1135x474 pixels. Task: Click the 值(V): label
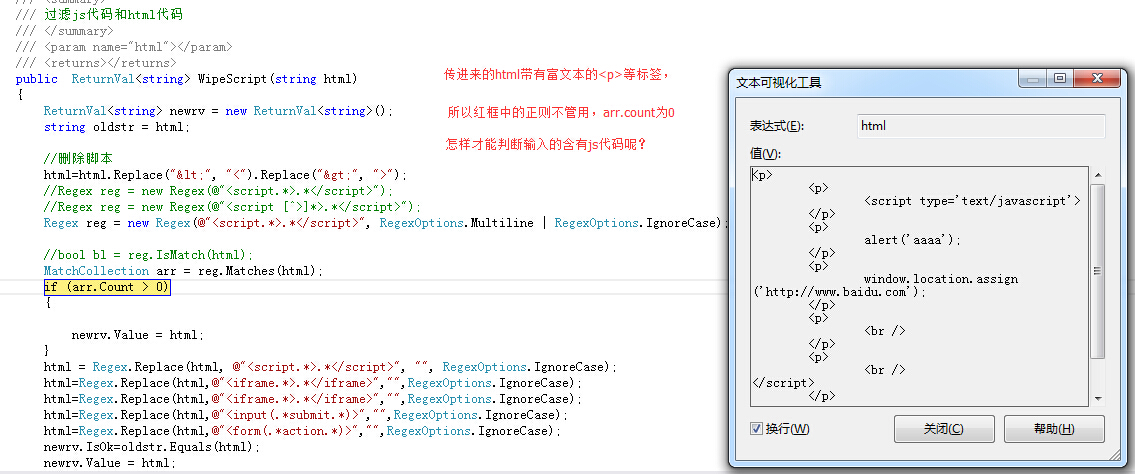766,153
